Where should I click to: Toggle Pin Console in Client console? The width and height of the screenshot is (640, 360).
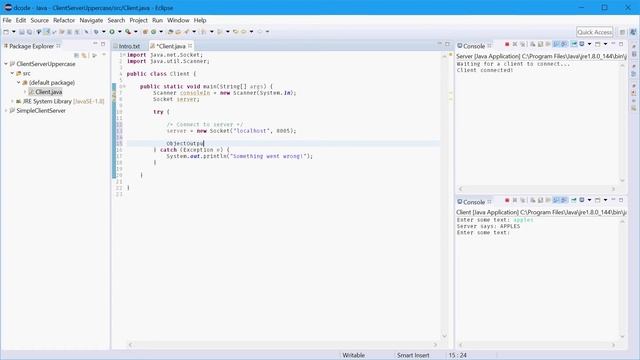pos(574,200)
